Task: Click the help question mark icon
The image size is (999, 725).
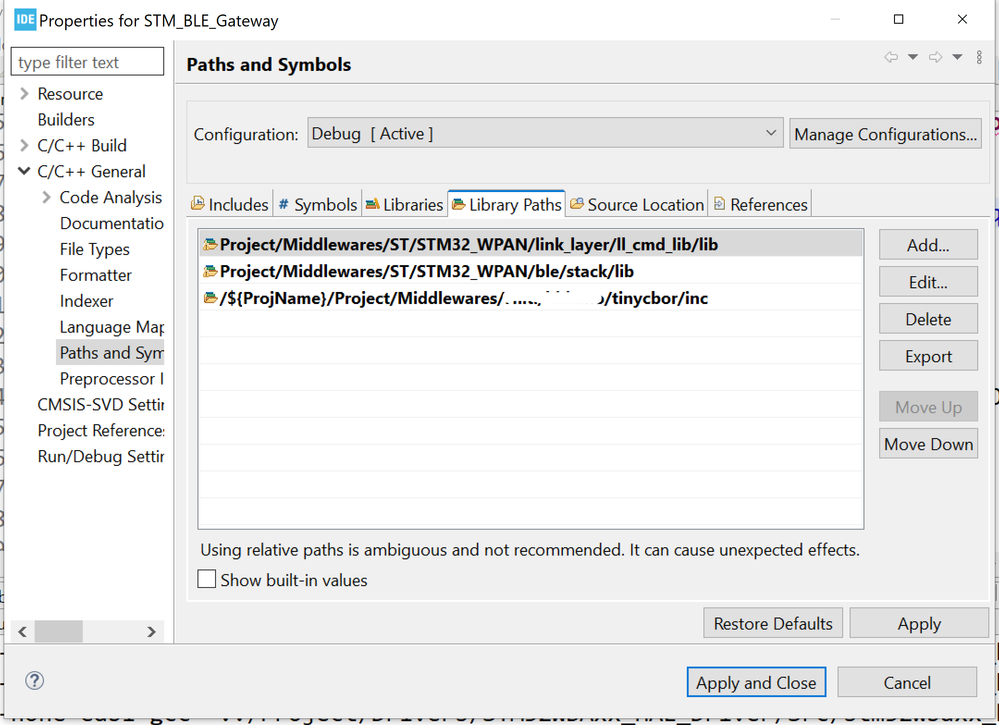Action: [x=34, y=681]
